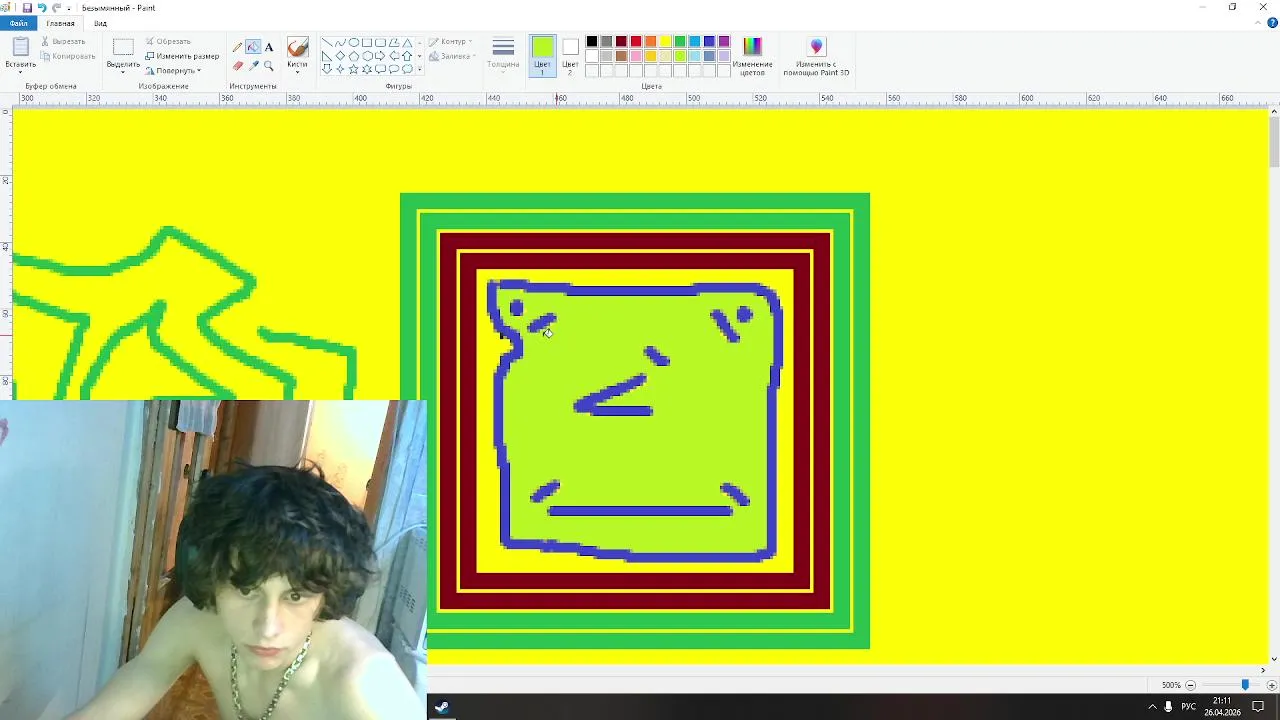Click Copy (Копировать) button
This screenshot has width=1280, height=720.
[x=67, y=56]
